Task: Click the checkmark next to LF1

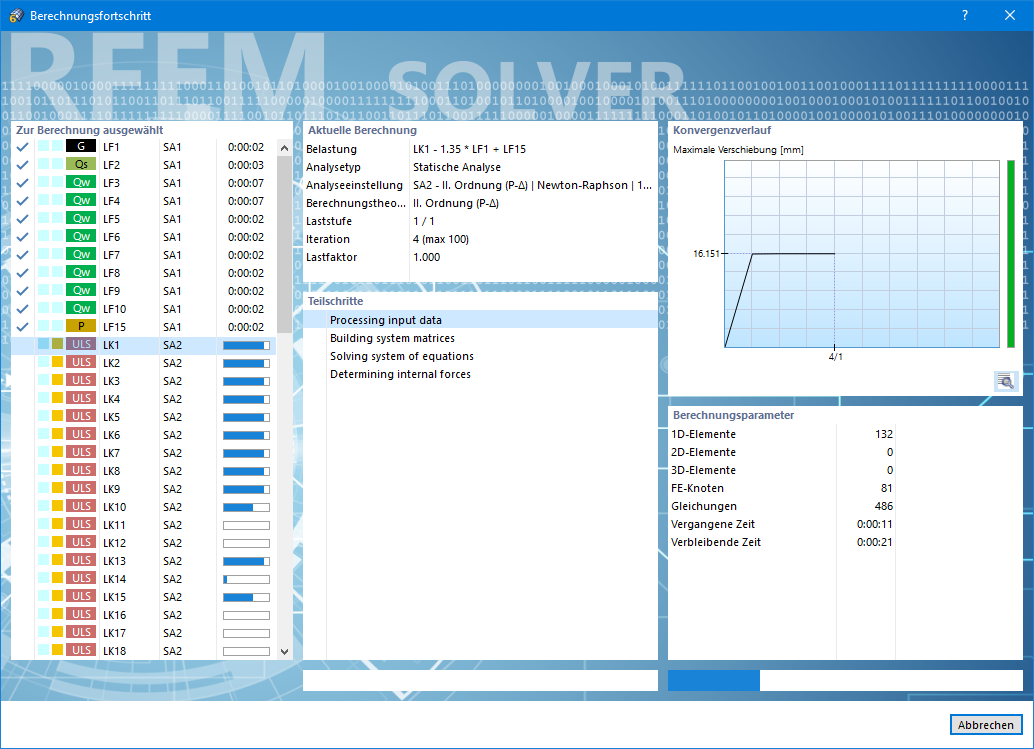Action: tap(22, 147)
